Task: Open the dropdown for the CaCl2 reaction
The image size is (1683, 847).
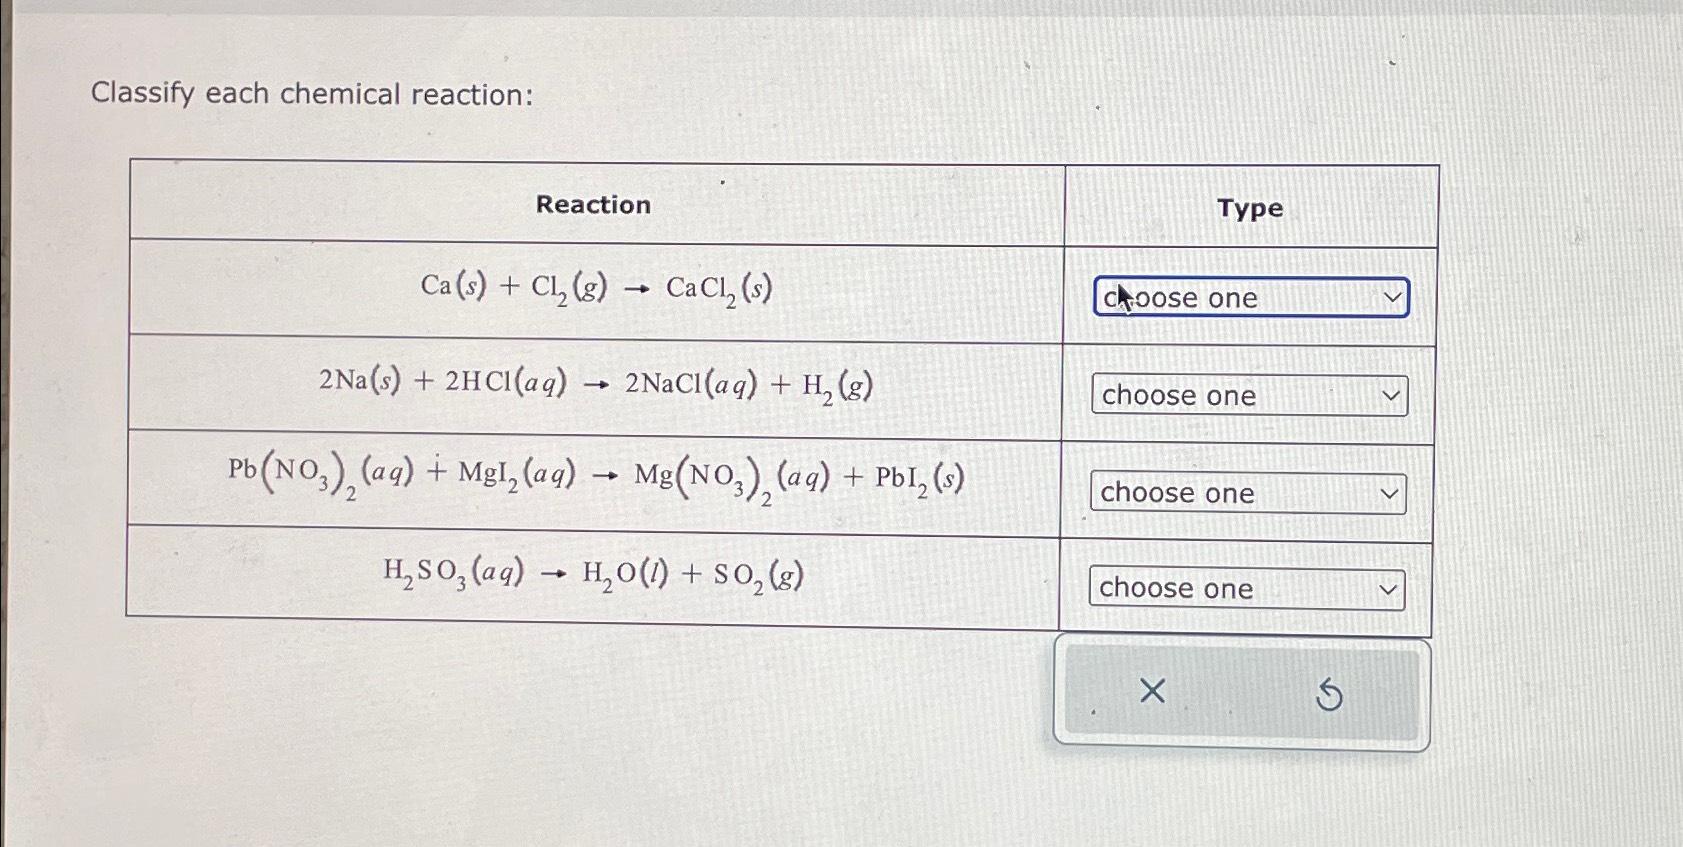Action: click(1250, 298)
